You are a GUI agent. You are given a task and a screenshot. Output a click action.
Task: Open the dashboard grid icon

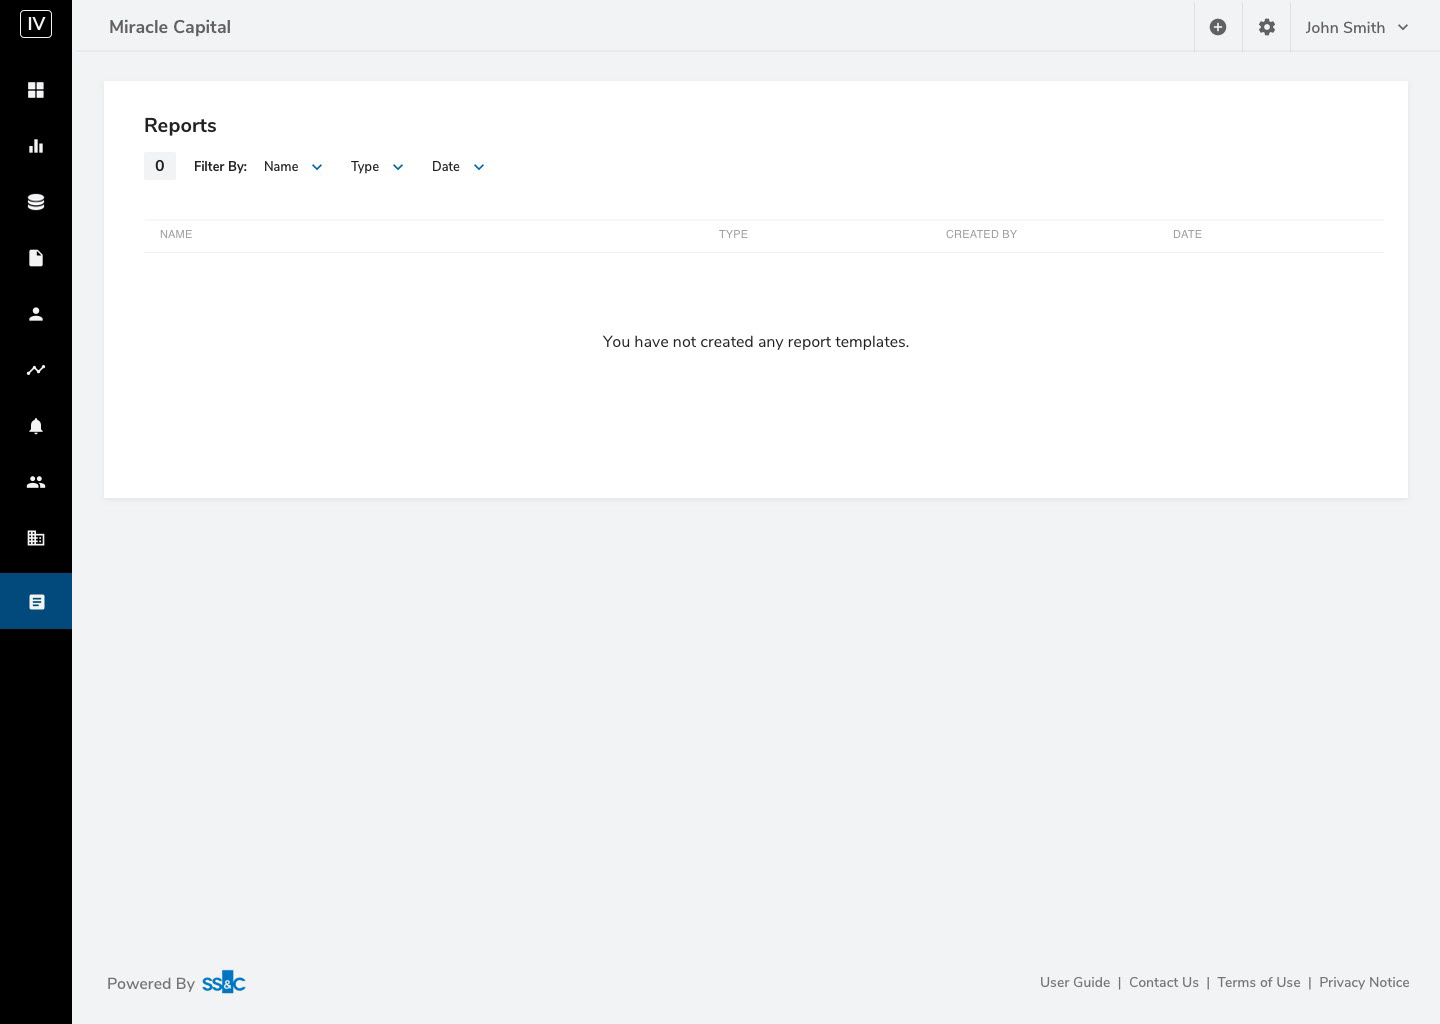coord(36,90)
